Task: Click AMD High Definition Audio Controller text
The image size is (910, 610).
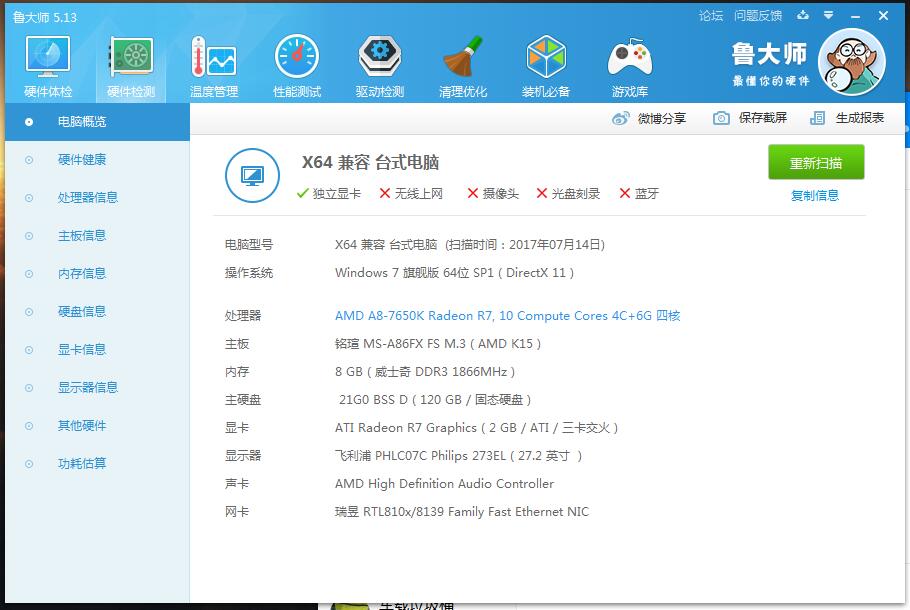Action: point(445,483)
